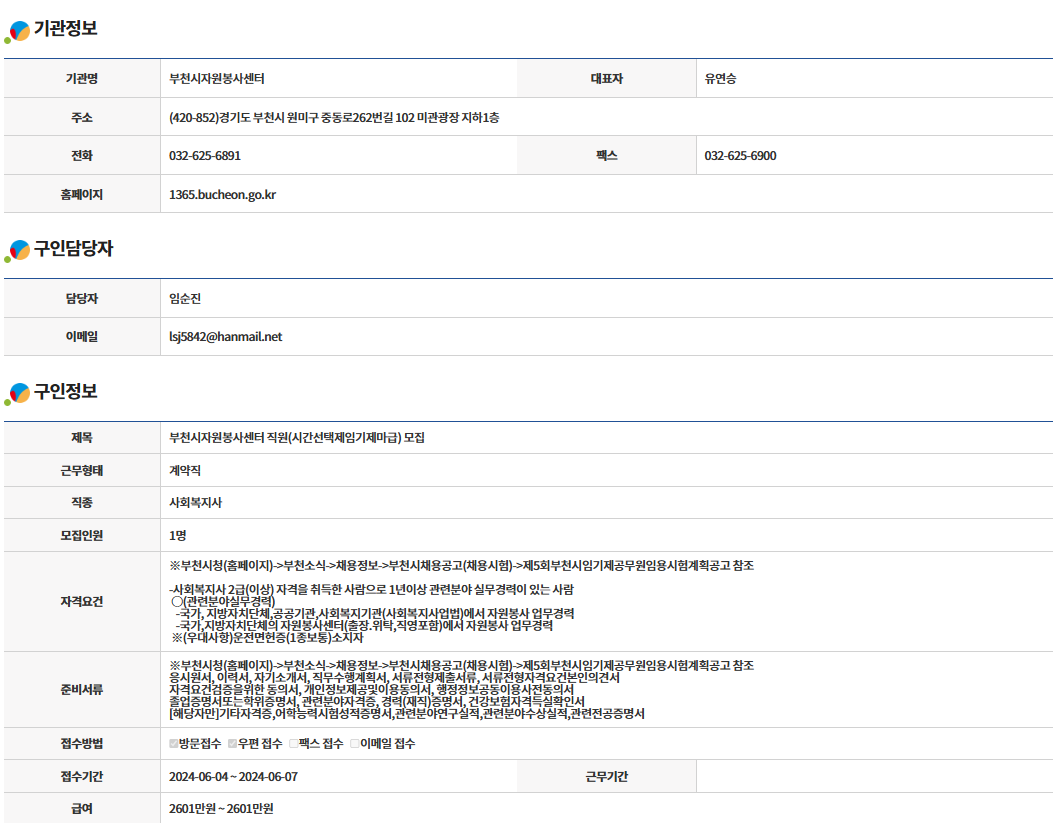Viewport: 1060px width, 823px height.
Task: Click the 주소 label cell
Action: 82,117
